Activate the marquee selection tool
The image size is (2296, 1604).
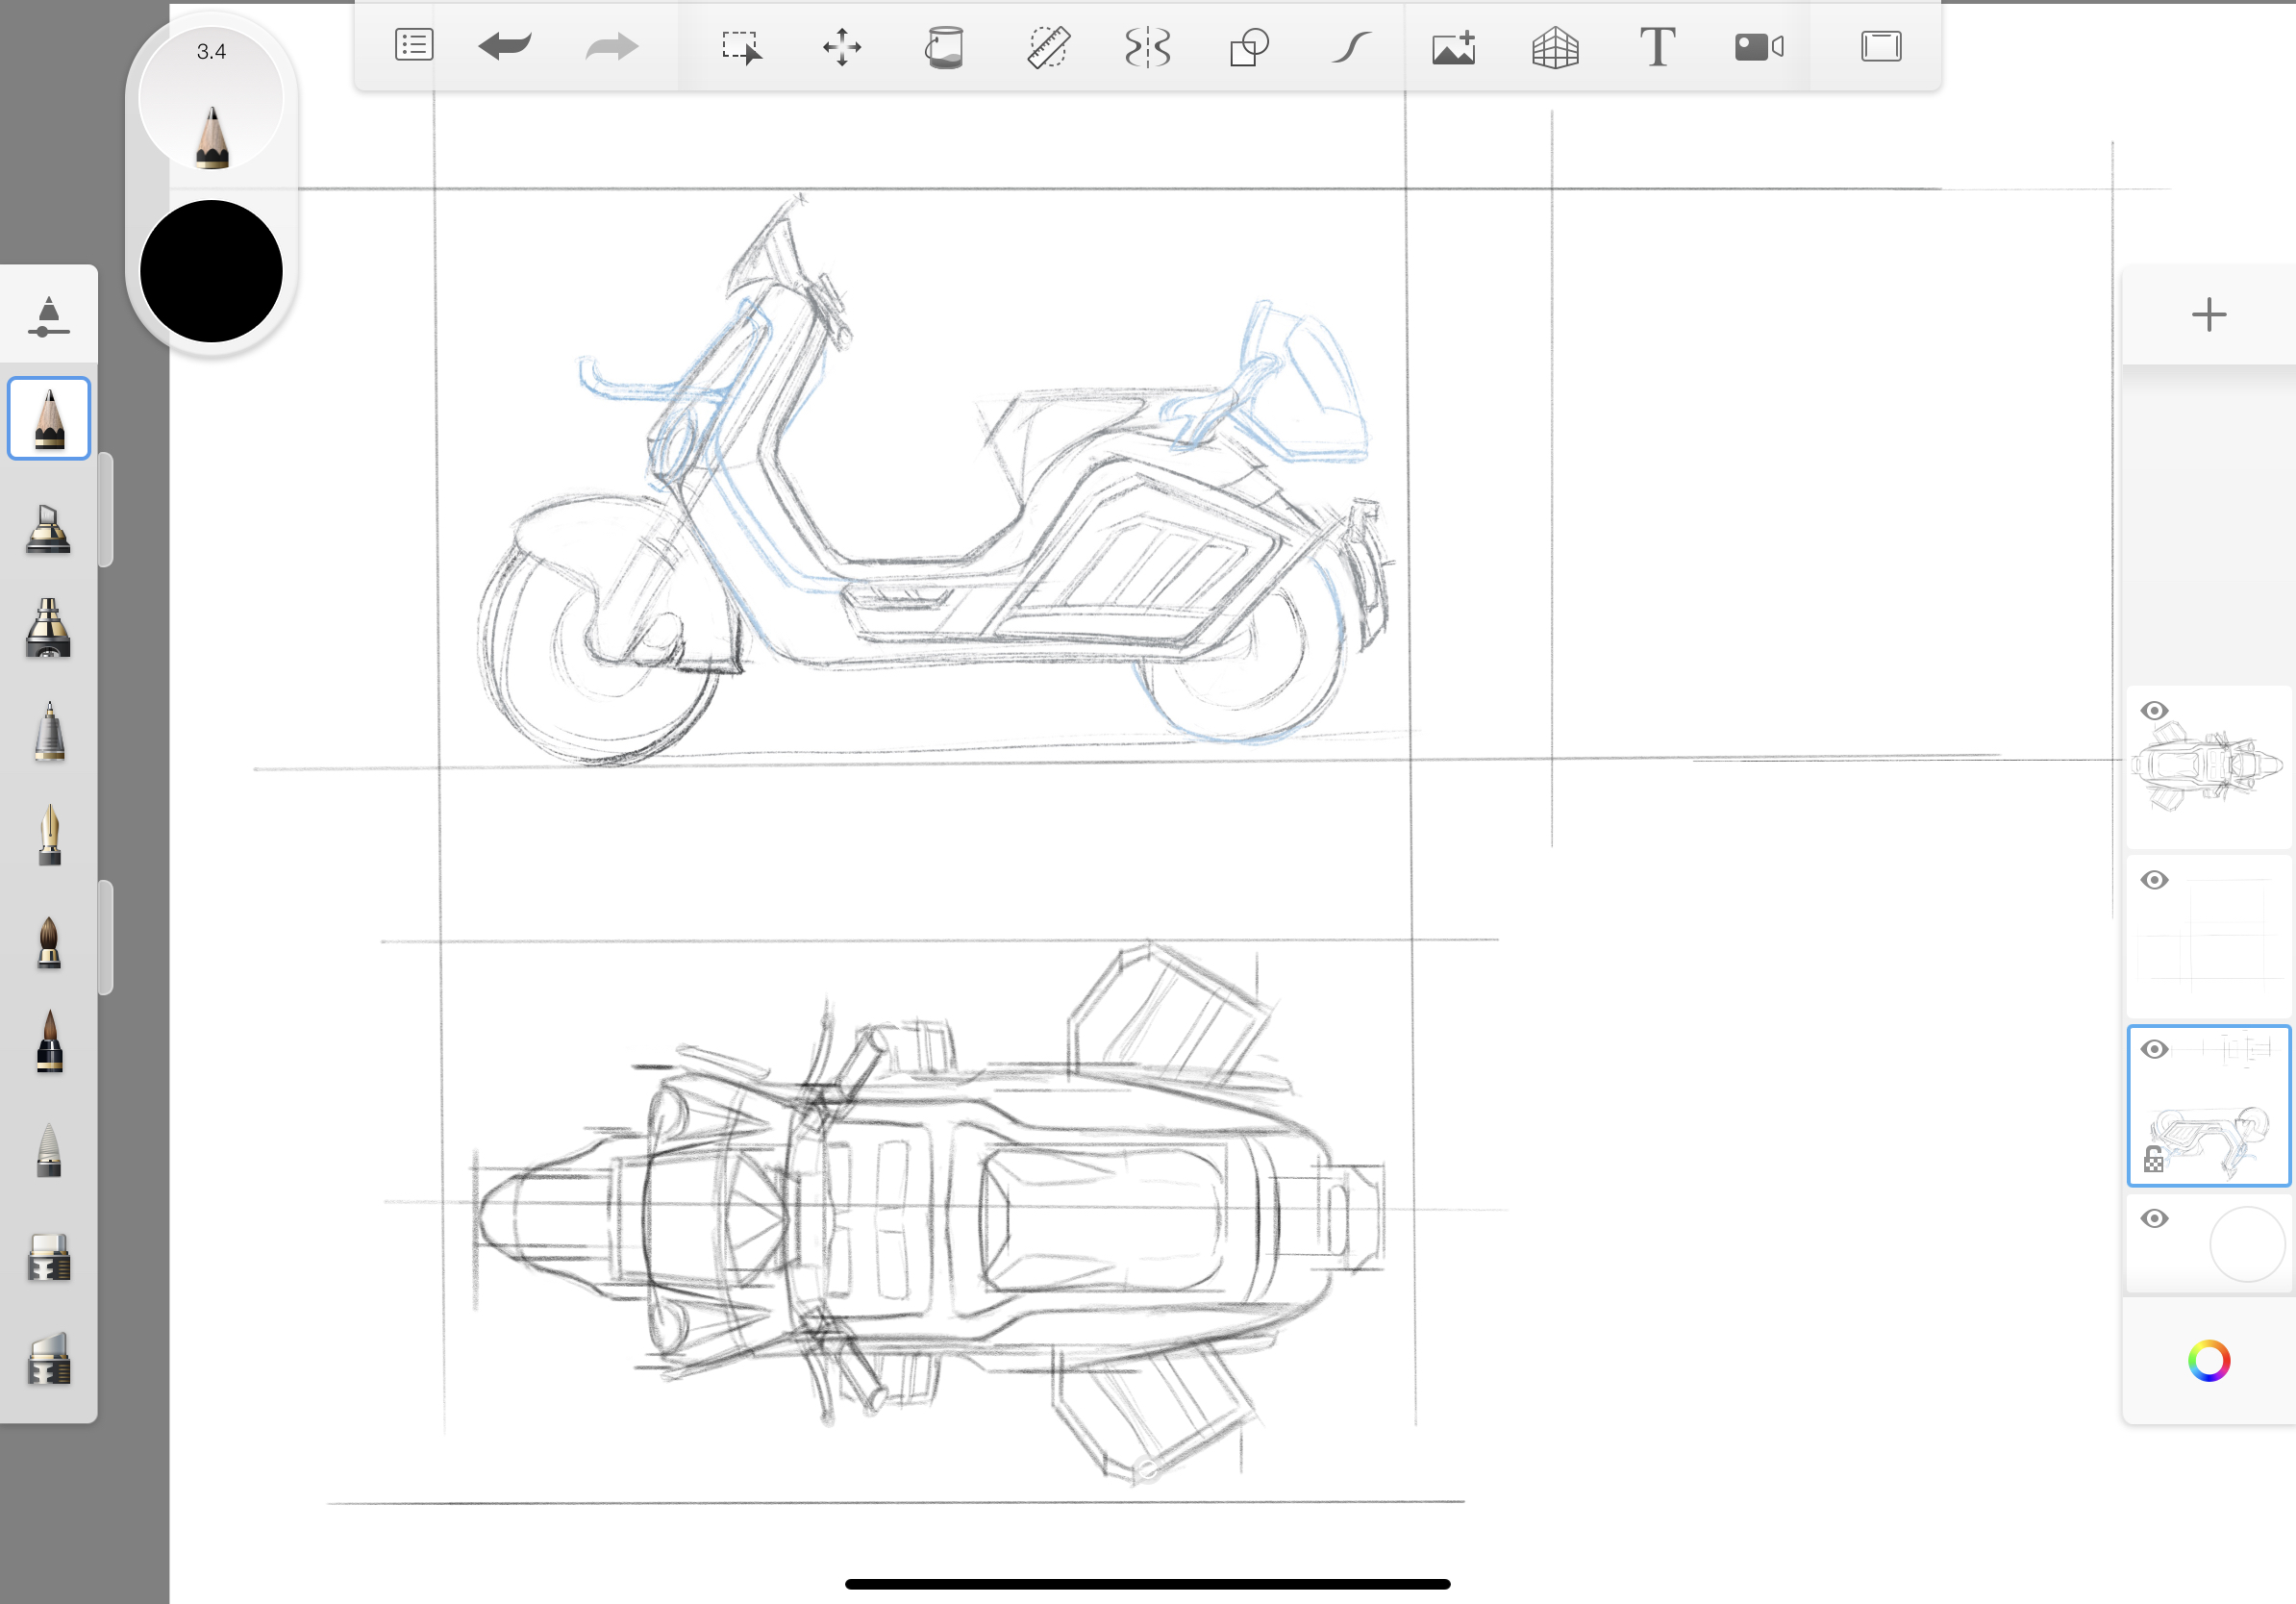click(740, 46)
